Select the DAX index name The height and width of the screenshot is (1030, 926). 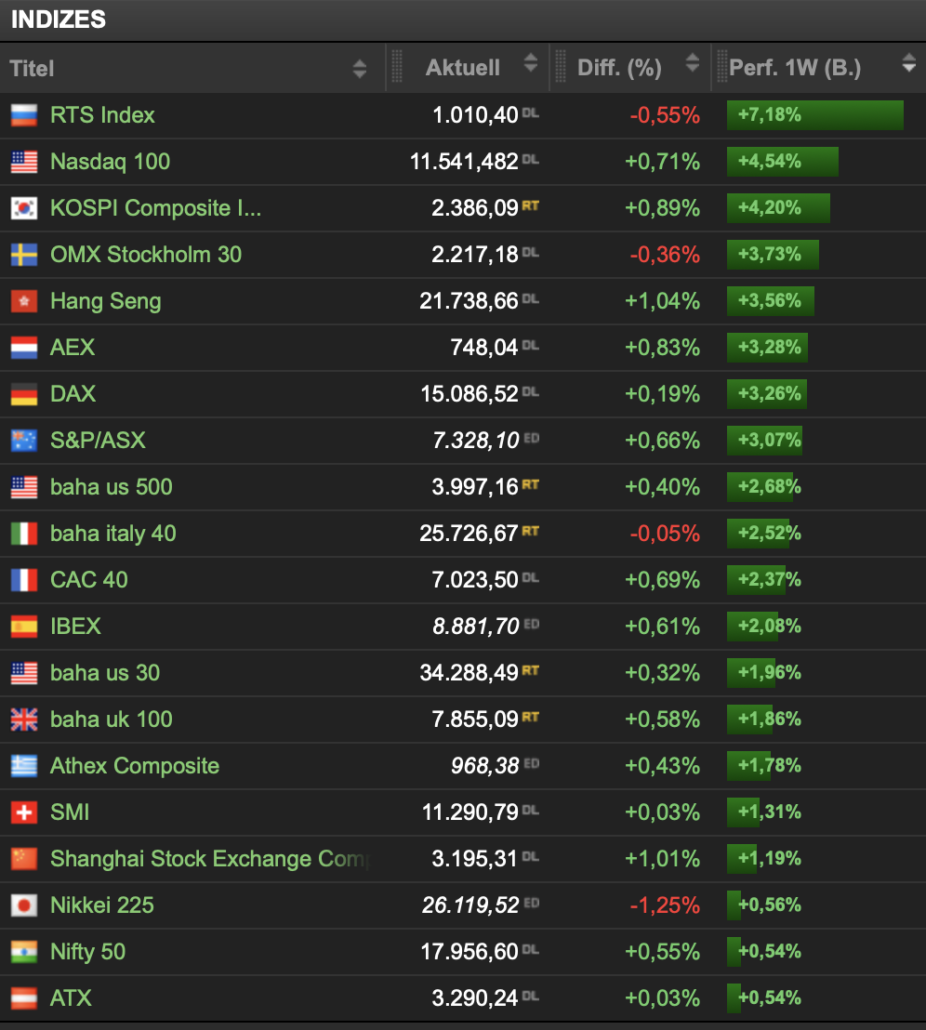[x=73, y=394]
